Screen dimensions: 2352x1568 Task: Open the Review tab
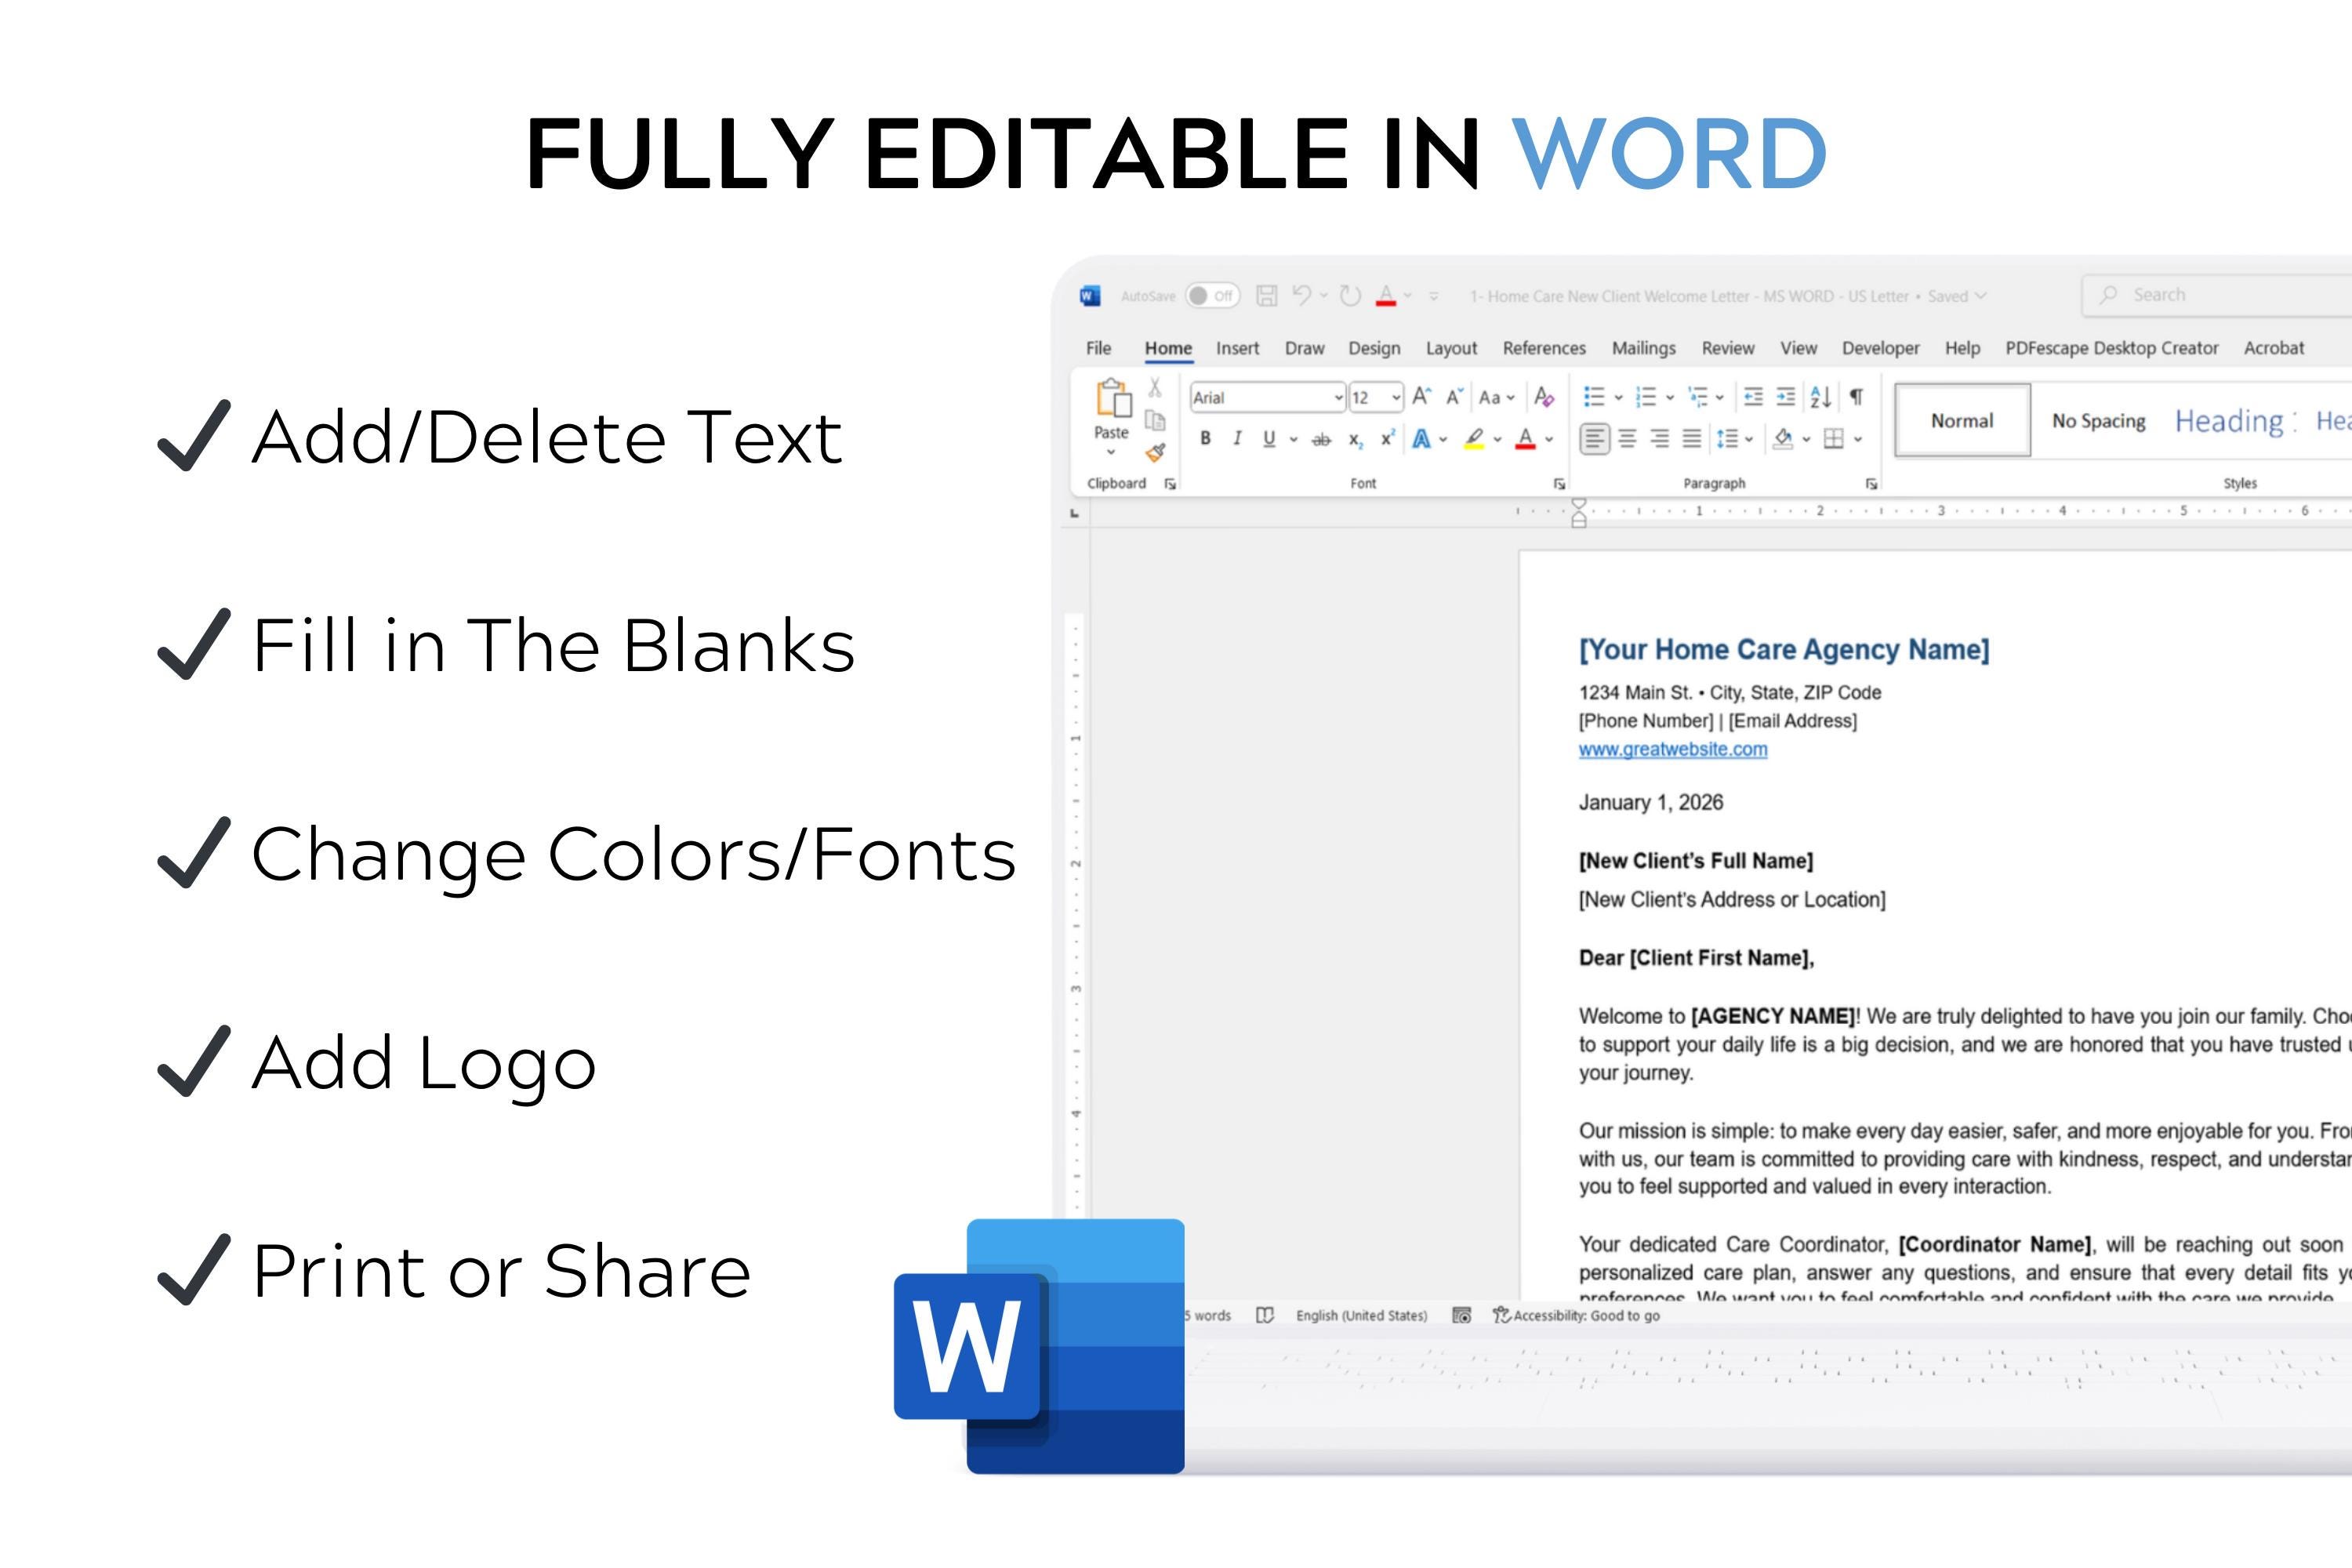[1728, 348]
